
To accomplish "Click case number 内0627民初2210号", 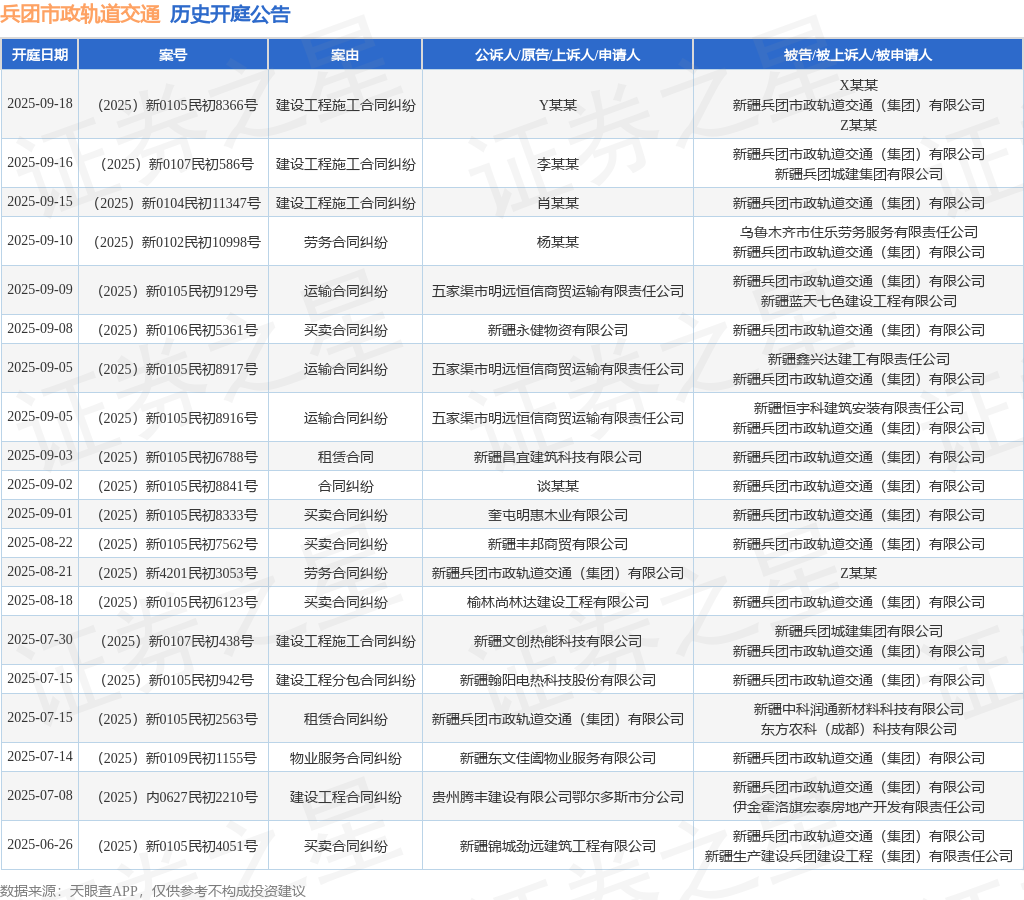I will (x=178, y=797).
